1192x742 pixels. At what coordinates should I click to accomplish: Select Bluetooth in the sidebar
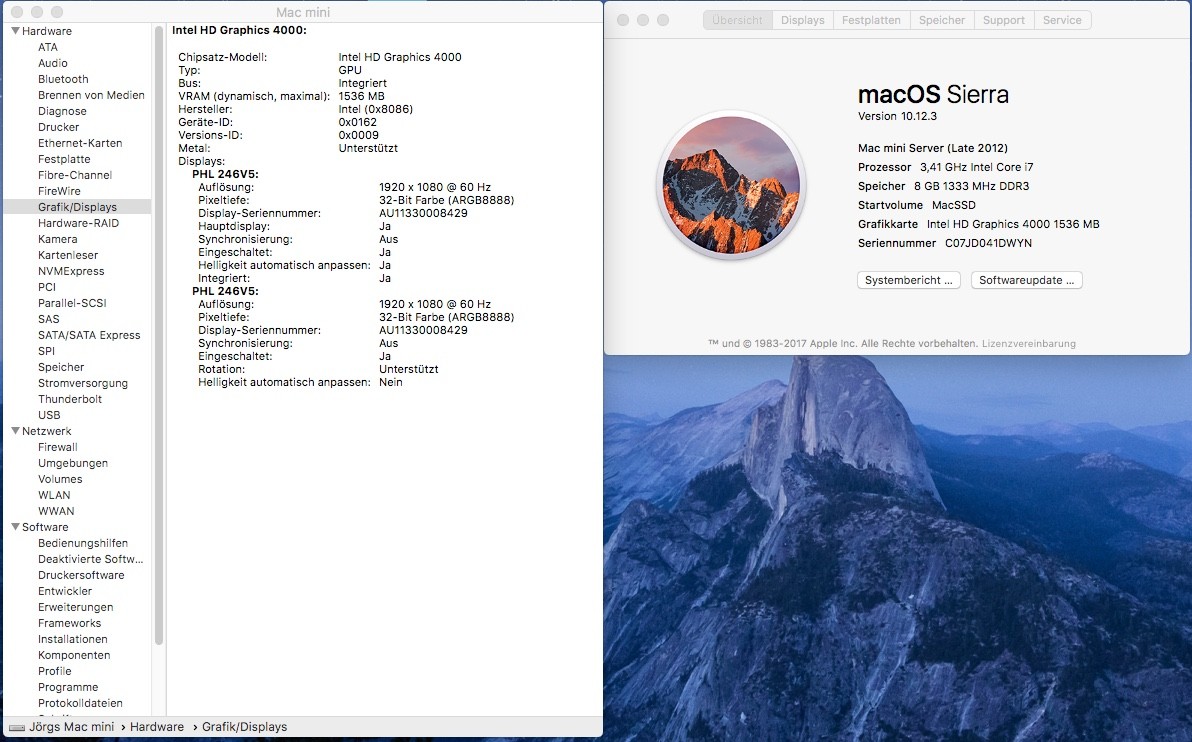[63, 79]
